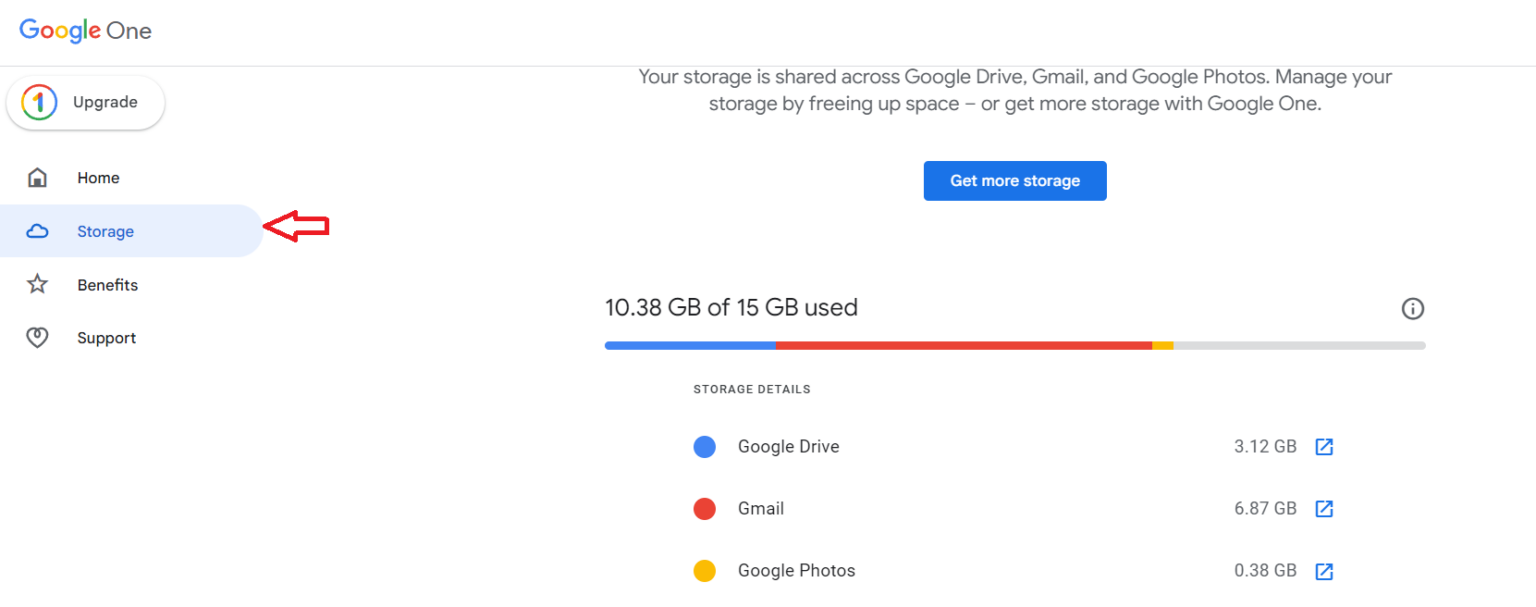Image resolution: width=1536 pixels, height=607 pixels.
Task: Open the Storage navigation item
Action: click(x=106, y=230)
